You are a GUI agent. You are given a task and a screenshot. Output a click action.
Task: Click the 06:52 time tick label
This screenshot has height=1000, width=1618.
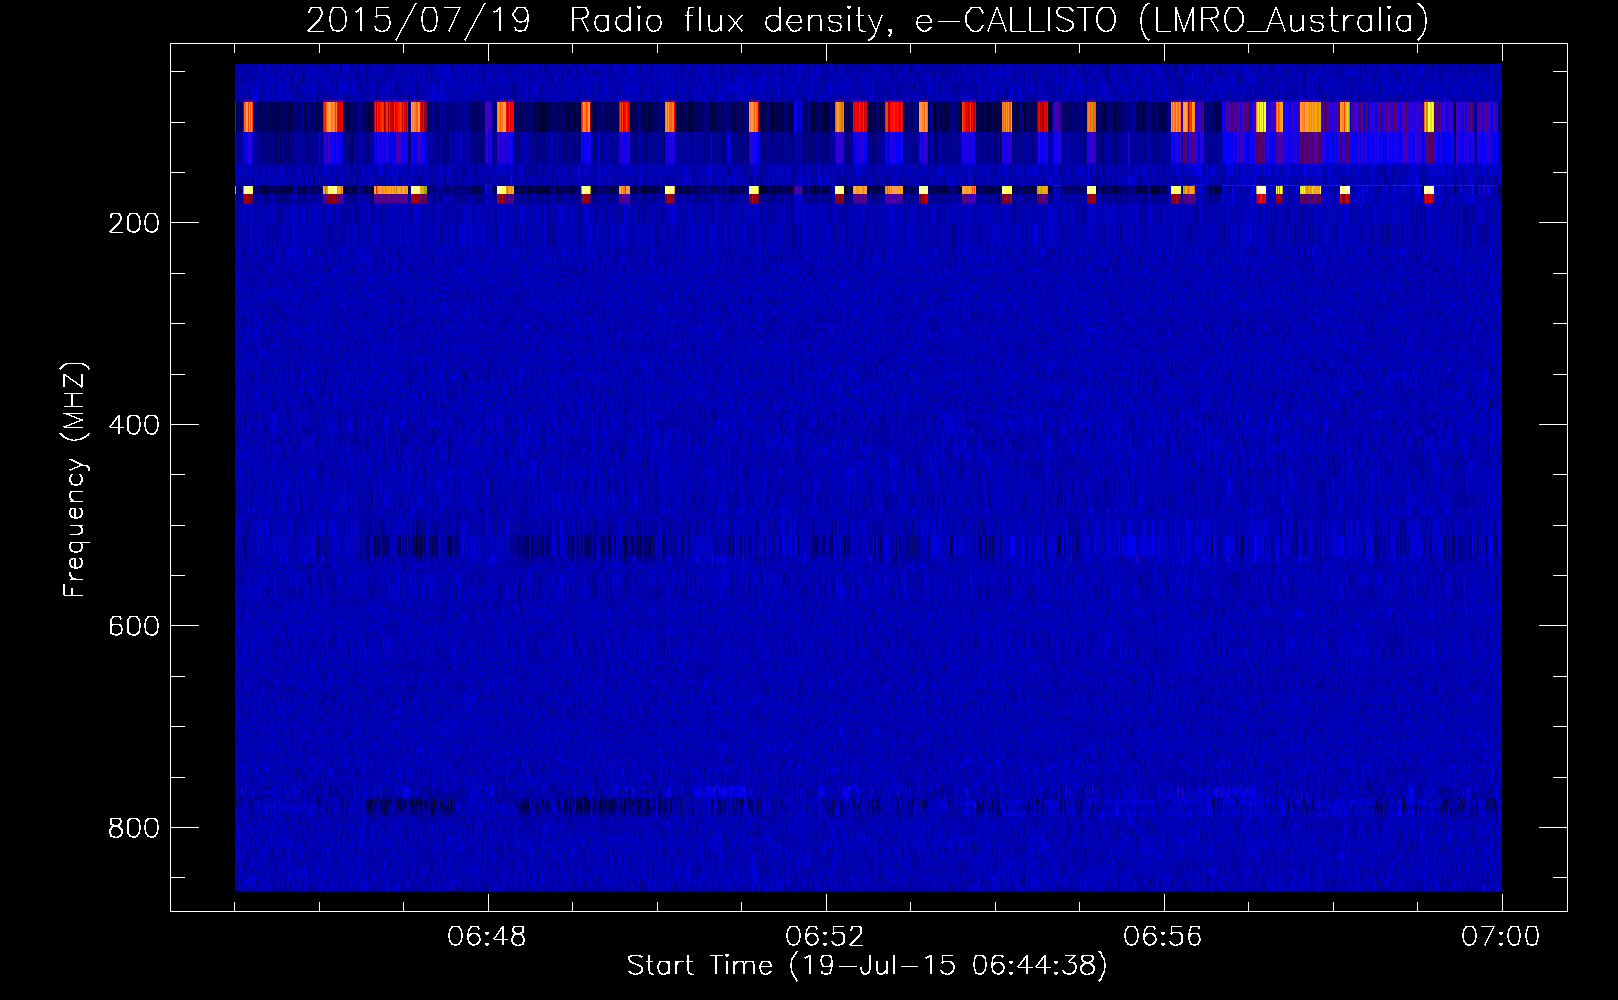point(825,937)
